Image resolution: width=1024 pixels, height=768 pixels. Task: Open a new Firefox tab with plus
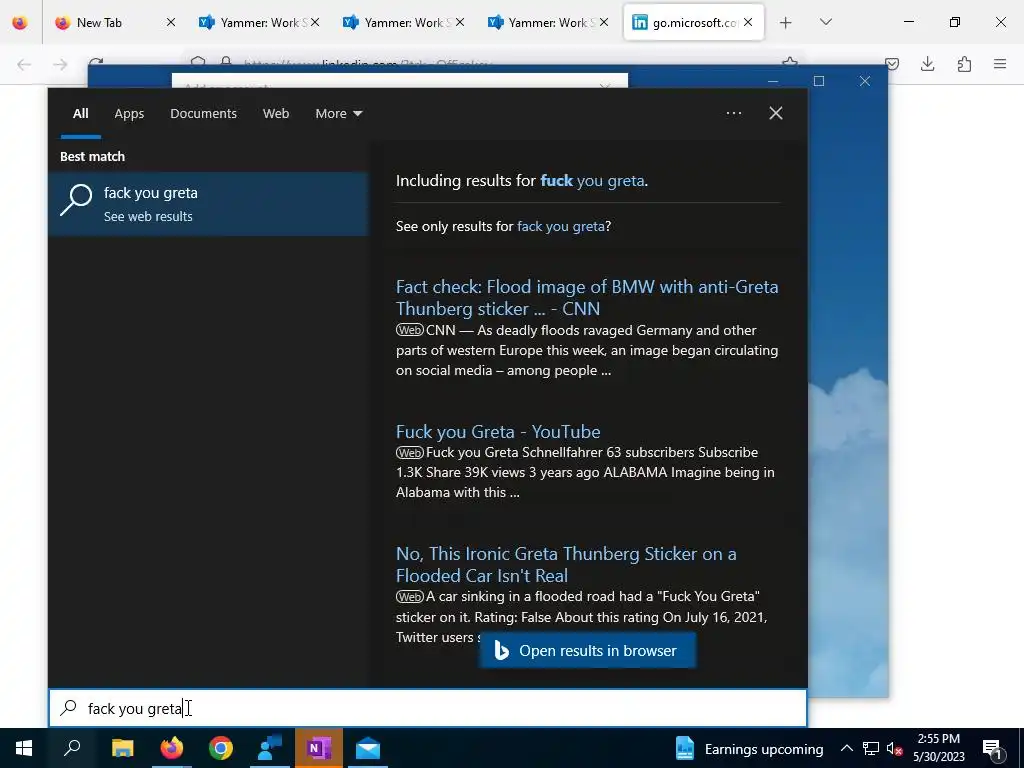(x=786, y=22)
